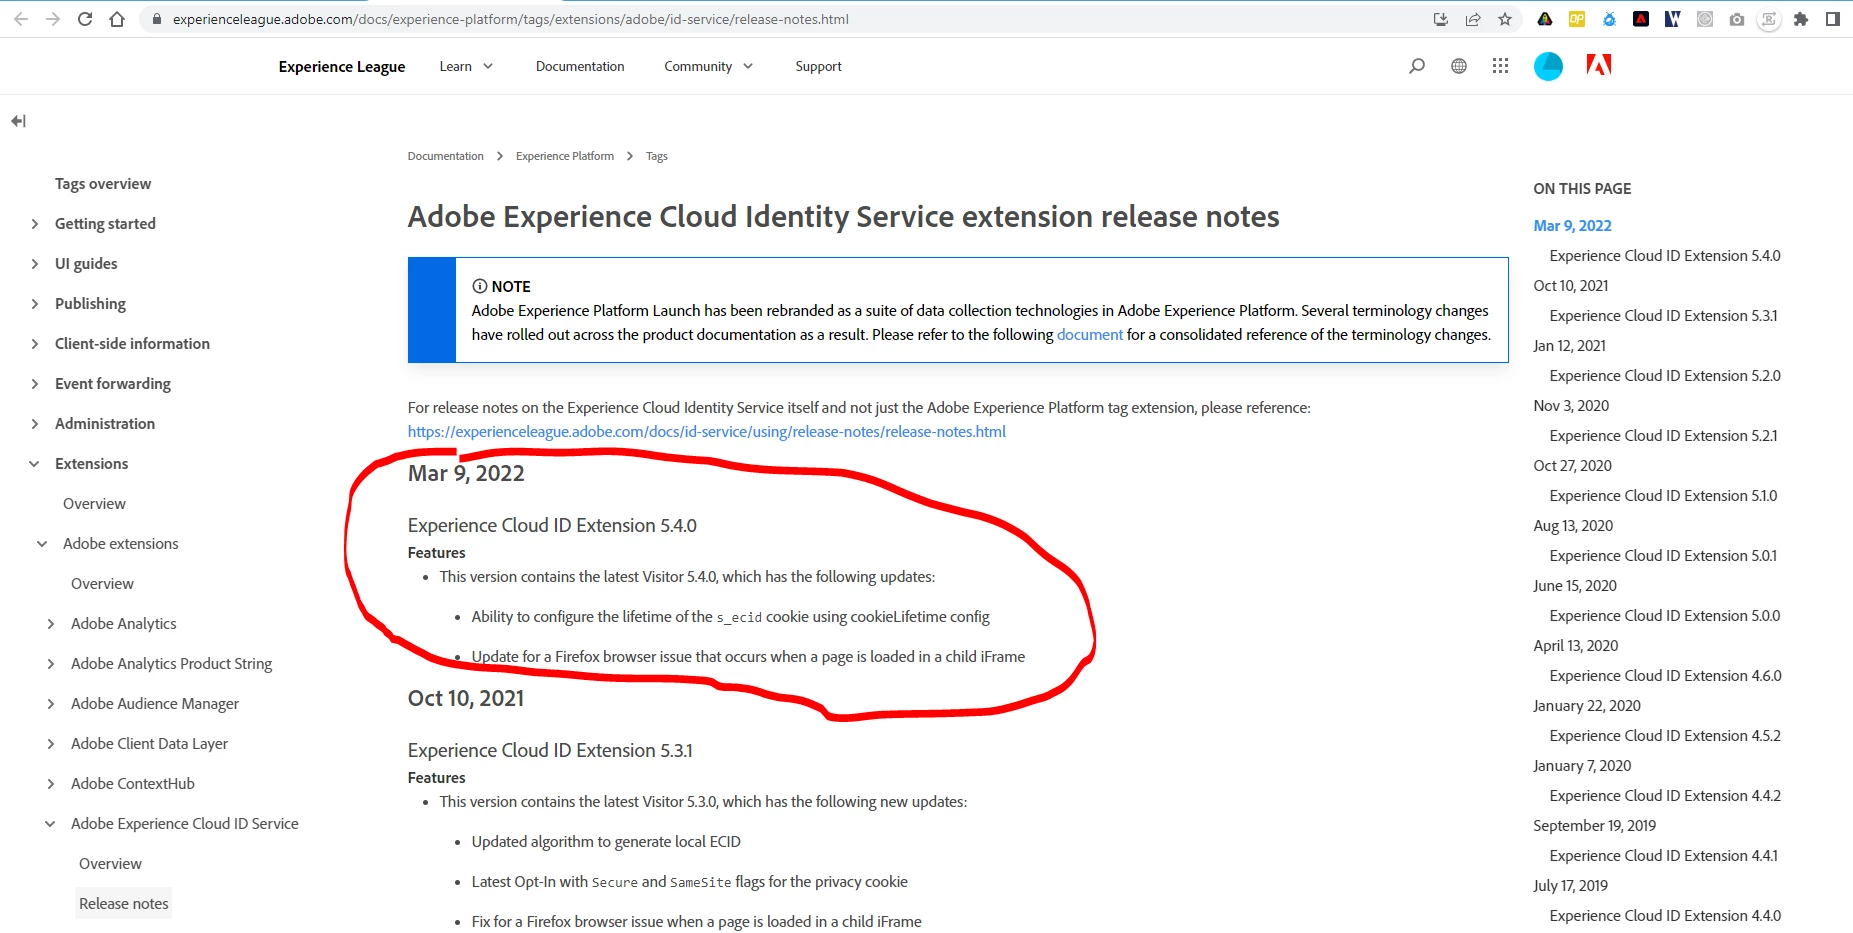Open the terminology 'document' link in note
This screenshot has height=933, width=1853.
click(1090, 335)
